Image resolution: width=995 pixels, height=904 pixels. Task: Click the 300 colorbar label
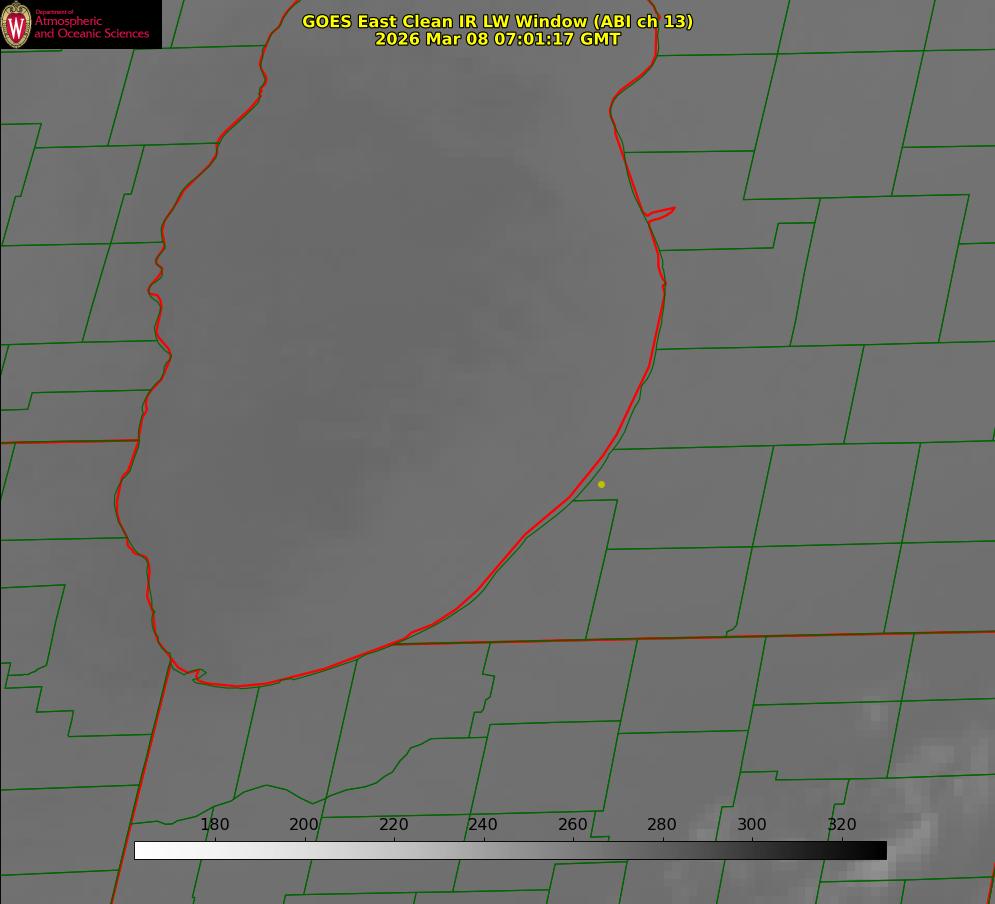752,824
